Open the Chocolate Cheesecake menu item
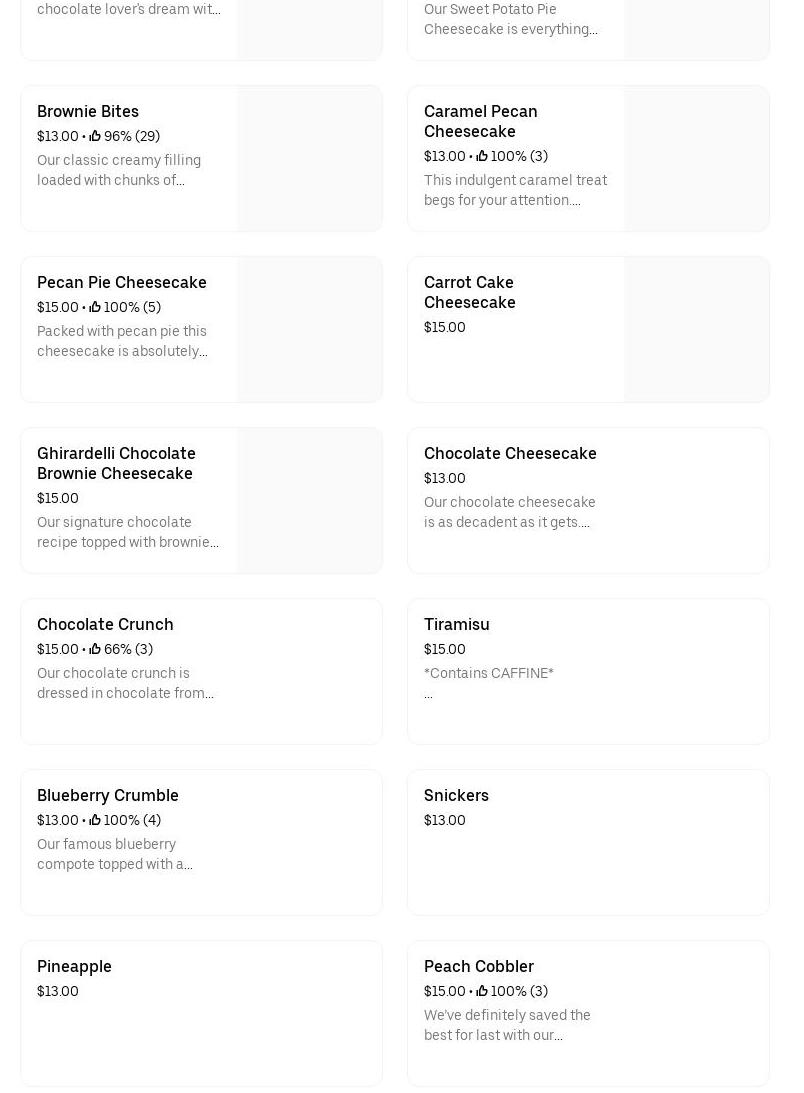 [510, 453]
